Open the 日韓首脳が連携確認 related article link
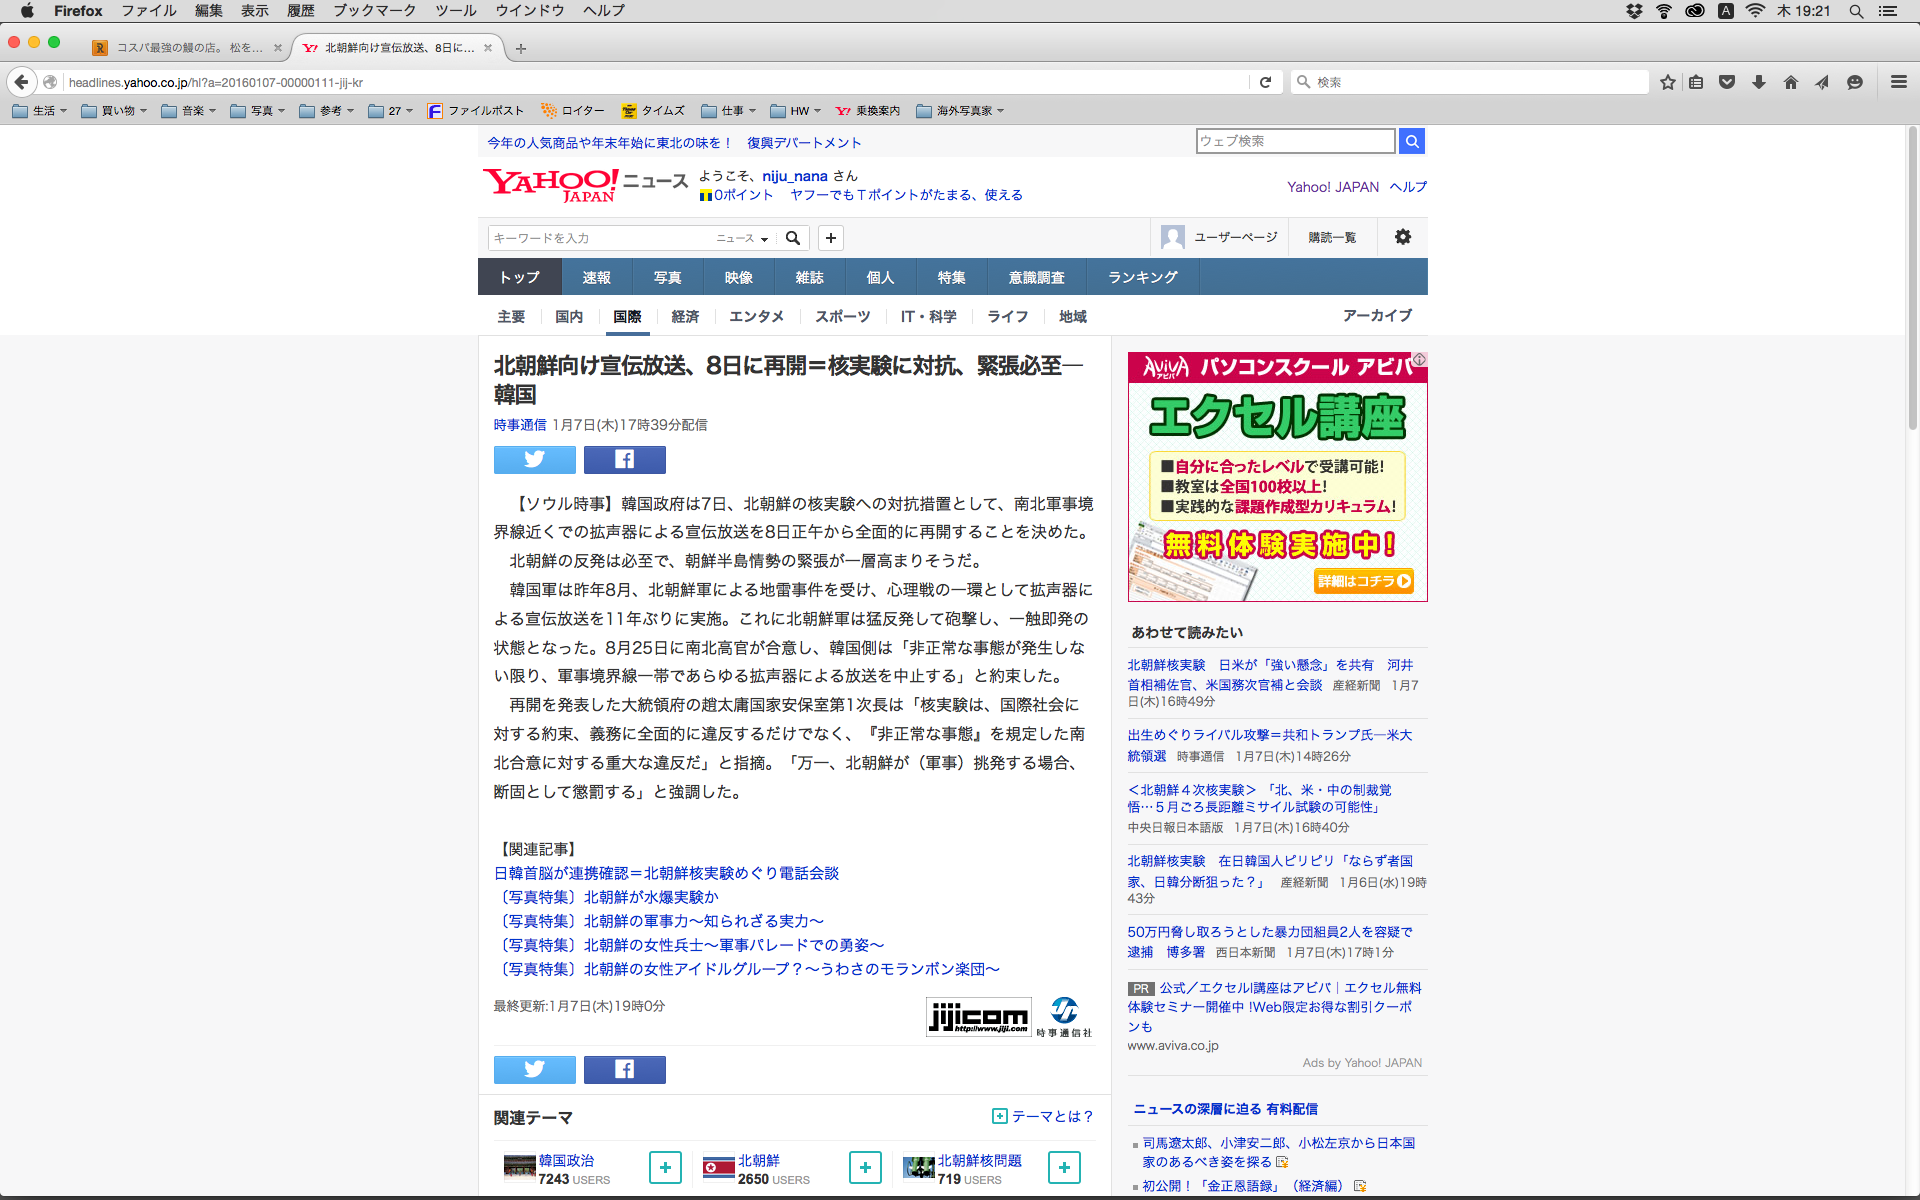The width and height of the screenshot is (1920, 1200). pyautogui.click(x=666, y=873)
